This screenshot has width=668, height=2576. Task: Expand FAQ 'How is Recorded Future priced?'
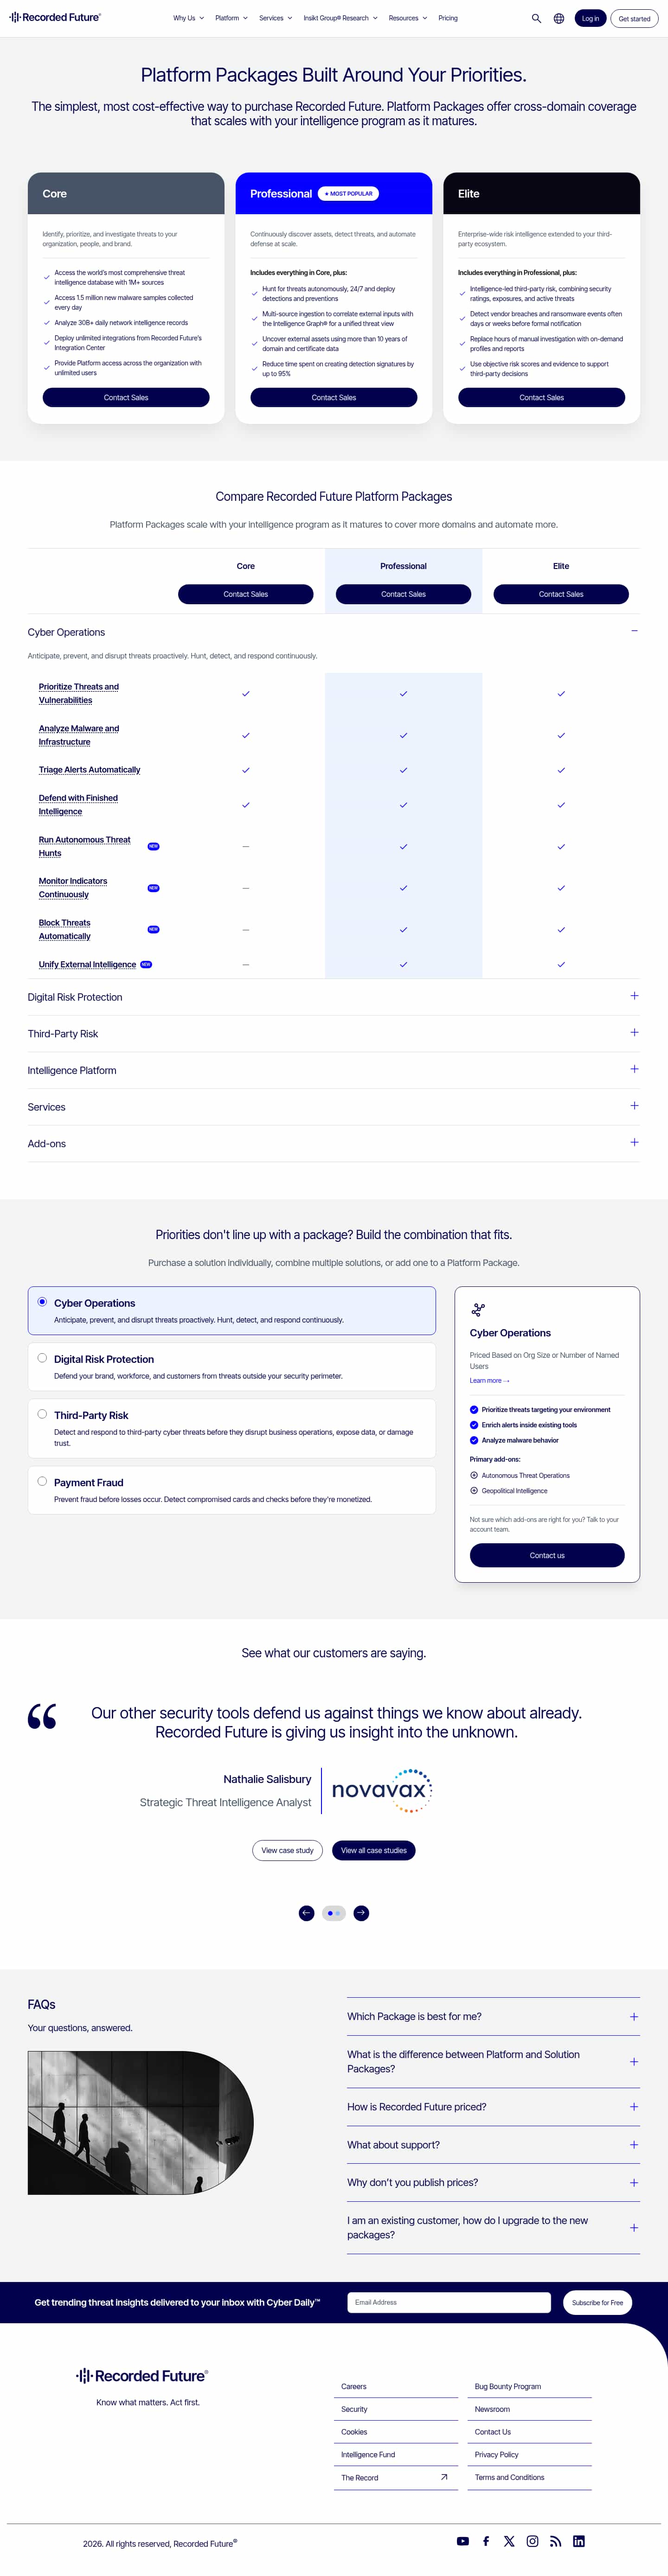493,2107
